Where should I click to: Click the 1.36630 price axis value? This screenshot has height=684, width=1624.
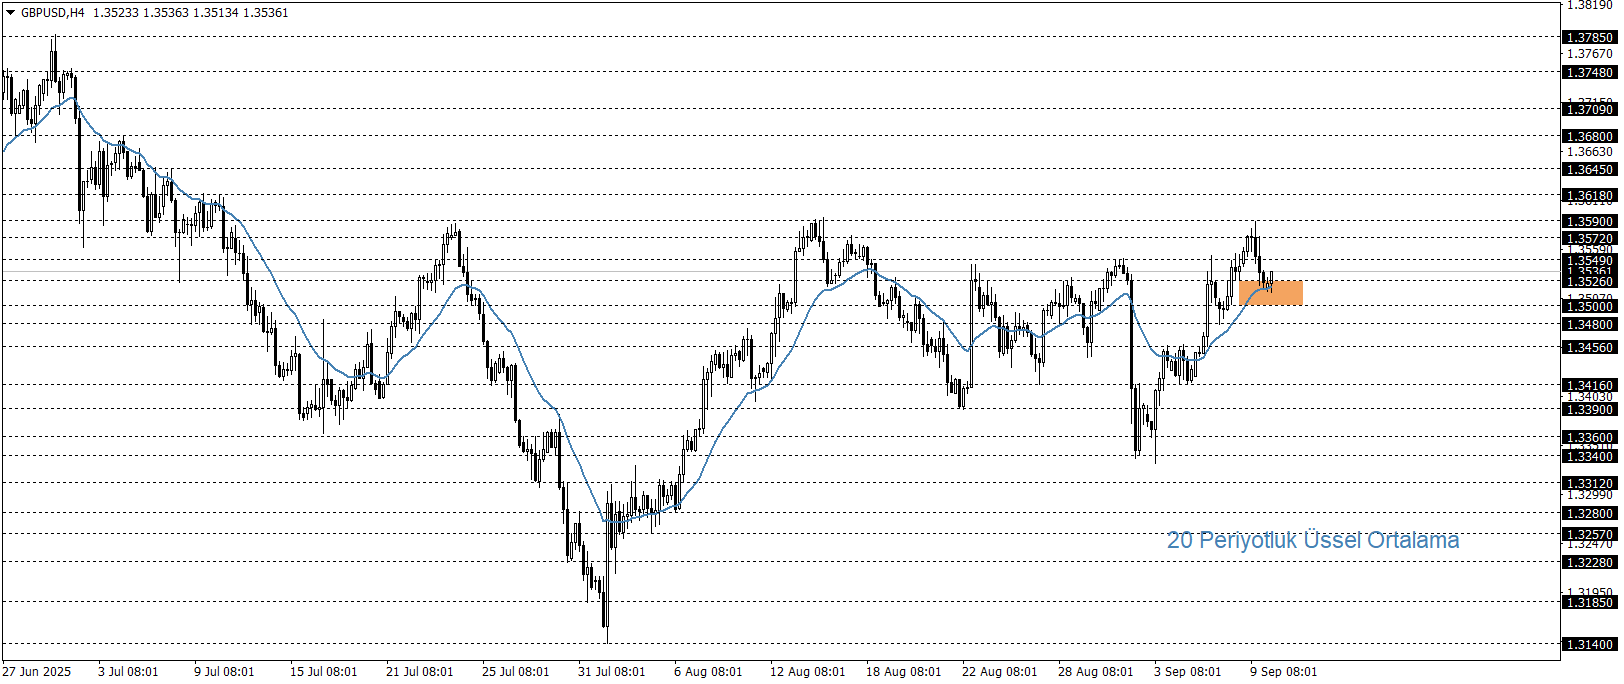1589,153
